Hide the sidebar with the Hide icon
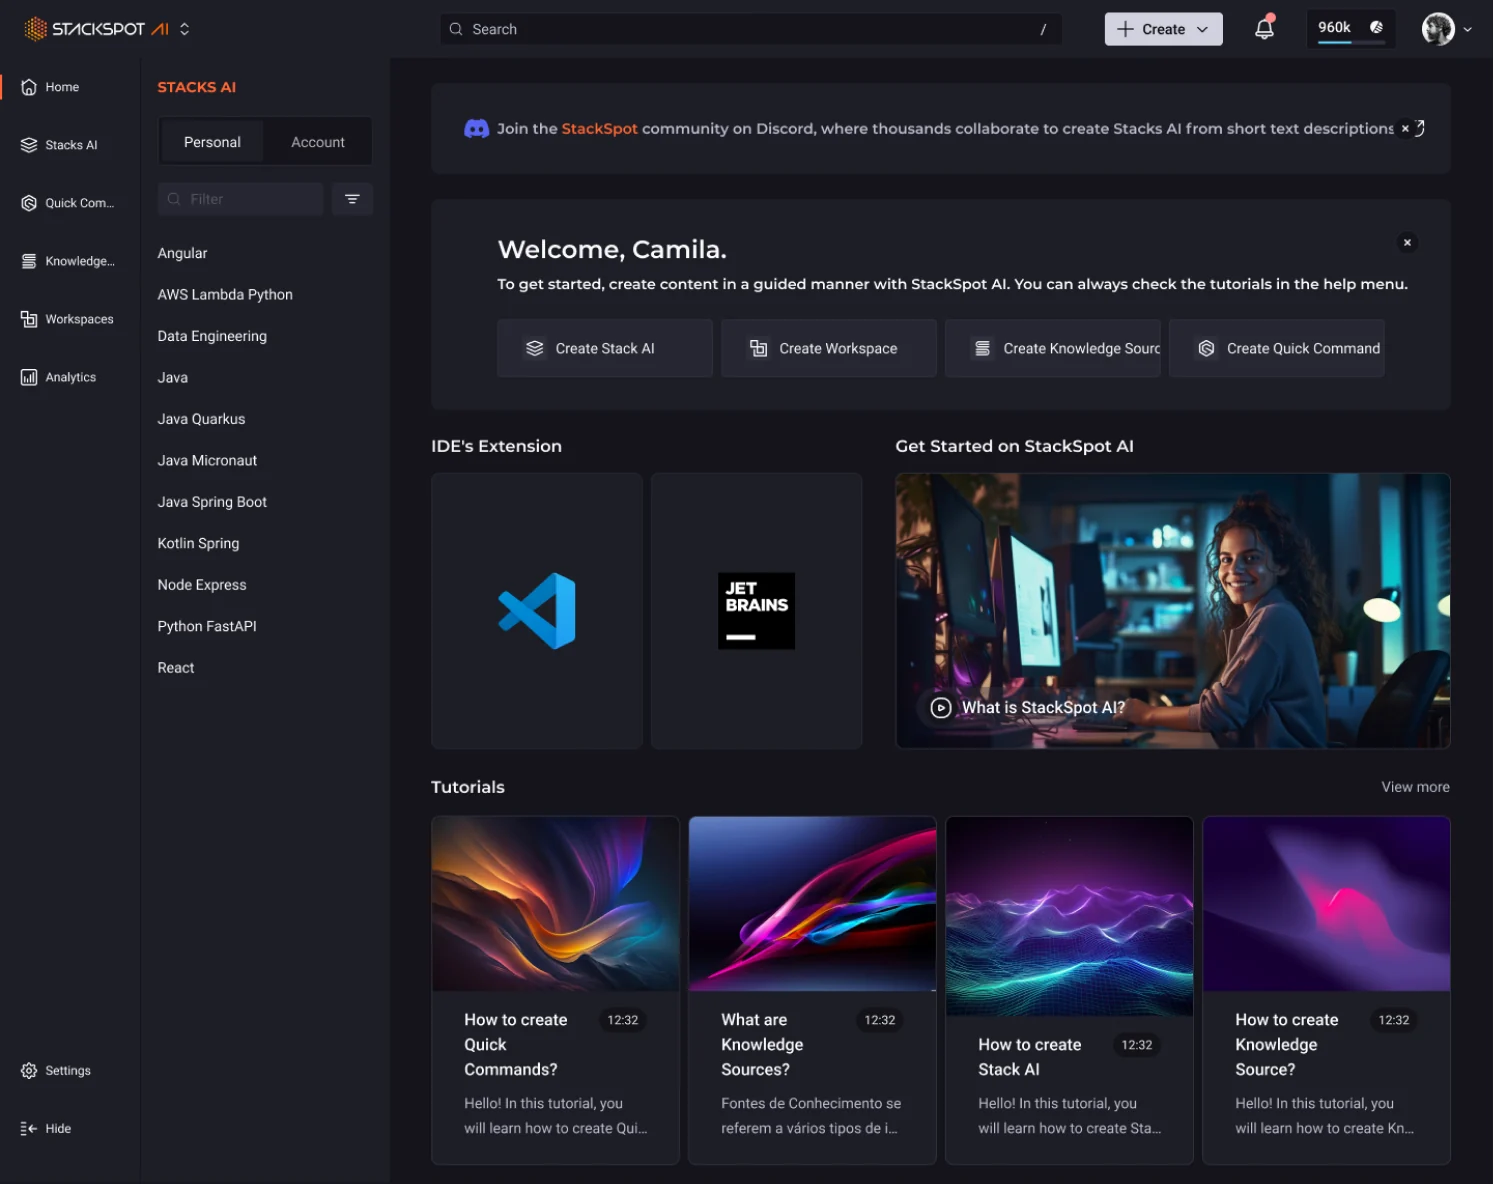 click(x=29, y=1128)
